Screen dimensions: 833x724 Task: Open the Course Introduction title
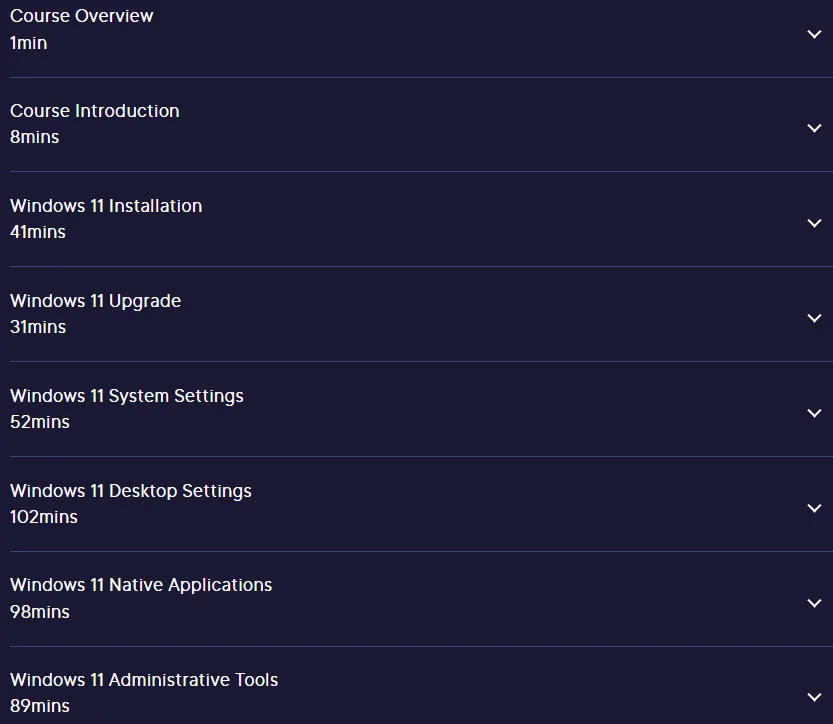coord(95,111)
